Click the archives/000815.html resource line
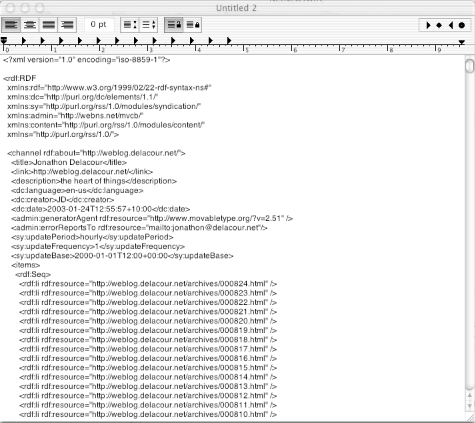Image resolution: width=475 pixels, height=423 pixels. point(148,368)
